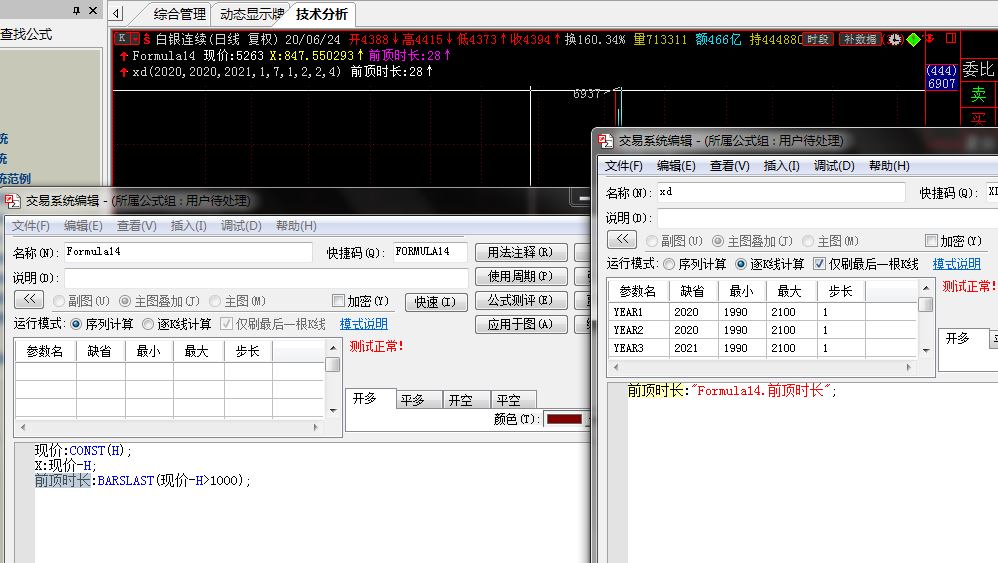998x563 pixels.
Task: Collapse panel with << button in Formula14 editor
Action: [28, 299]
